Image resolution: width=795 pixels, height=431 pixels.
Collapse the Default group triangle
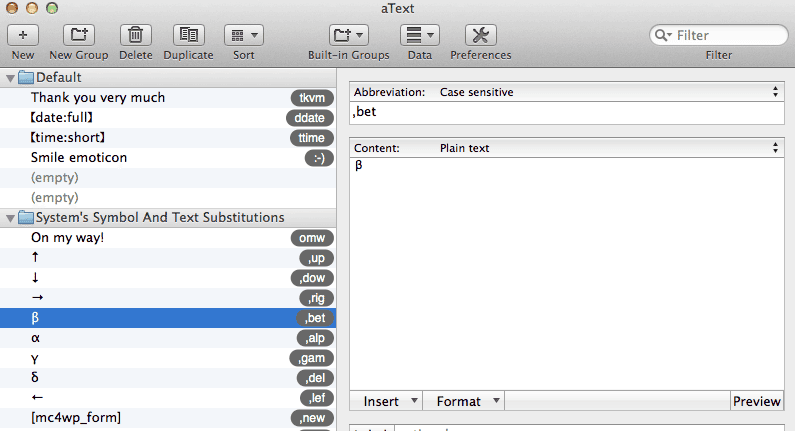(x=10, y=78)
